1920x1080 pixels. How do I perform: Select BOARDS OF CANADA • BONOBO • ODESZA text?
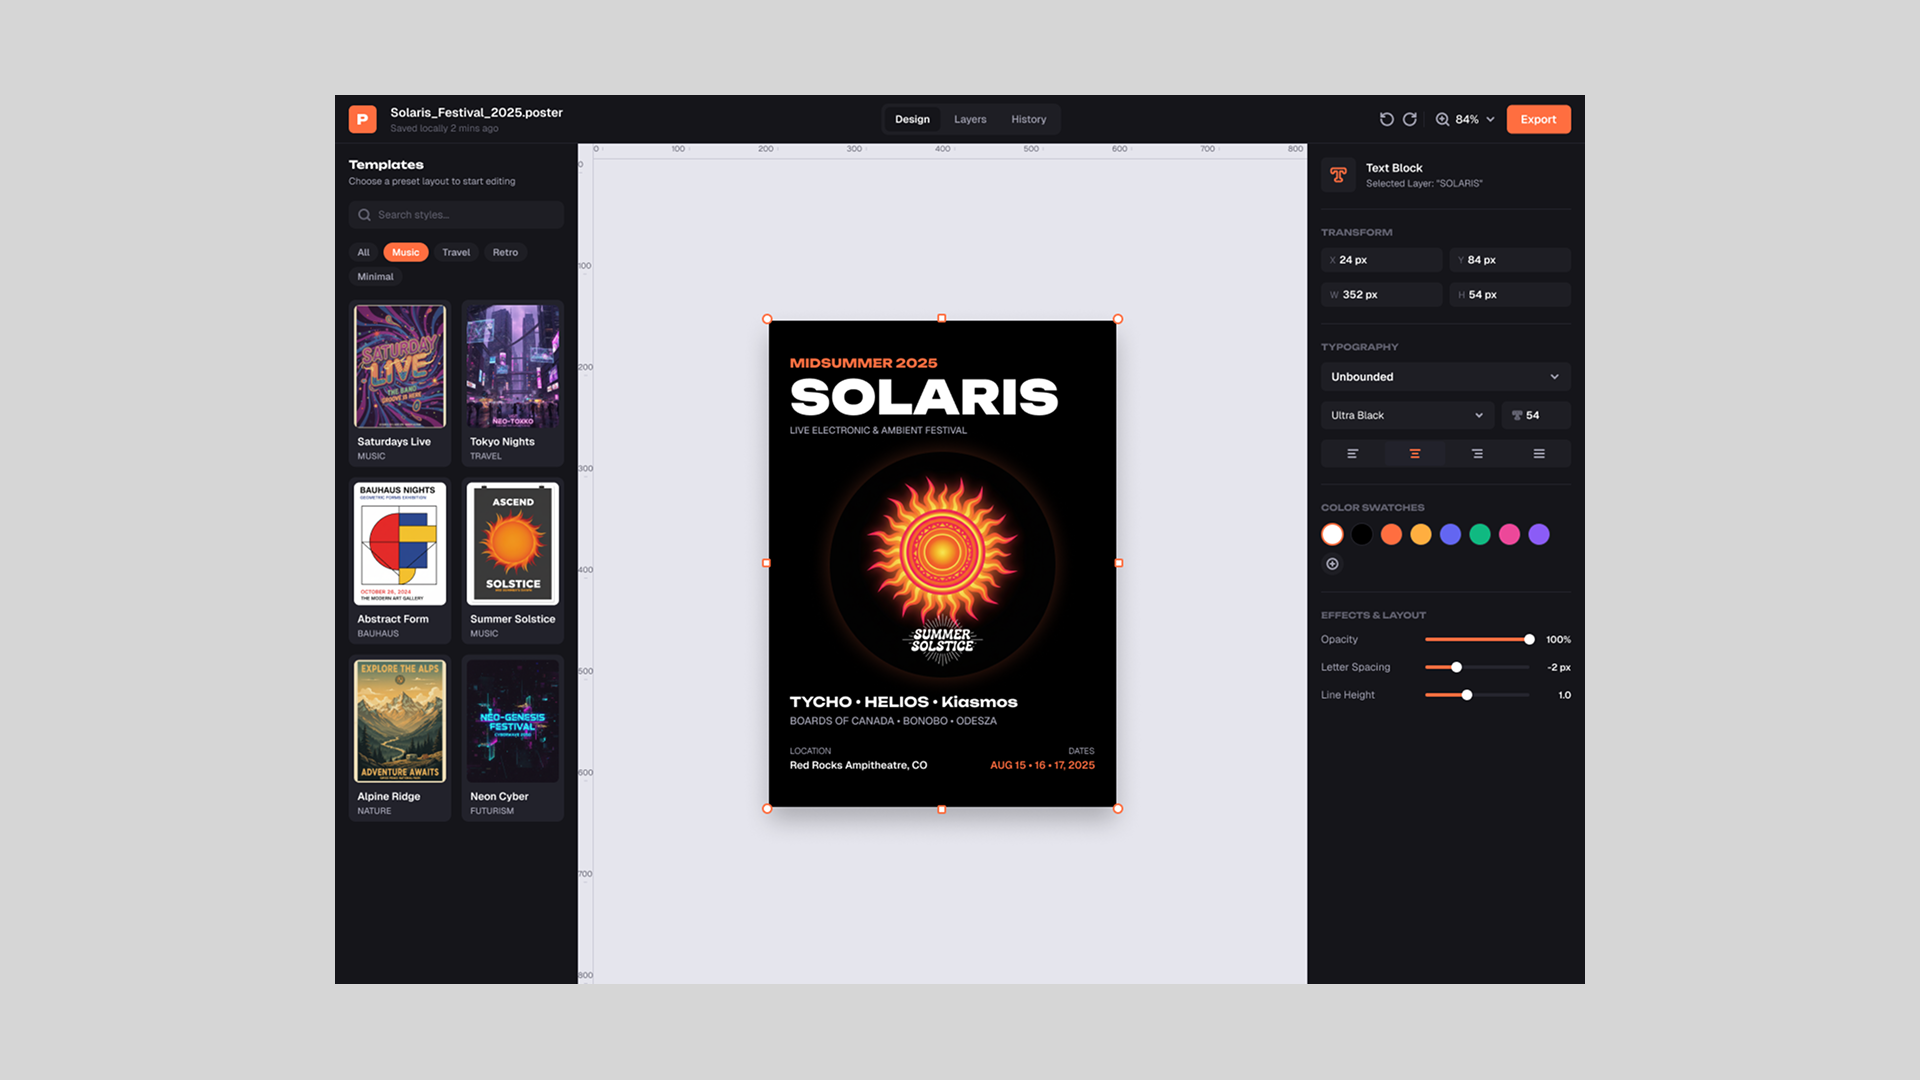[893, 721]
